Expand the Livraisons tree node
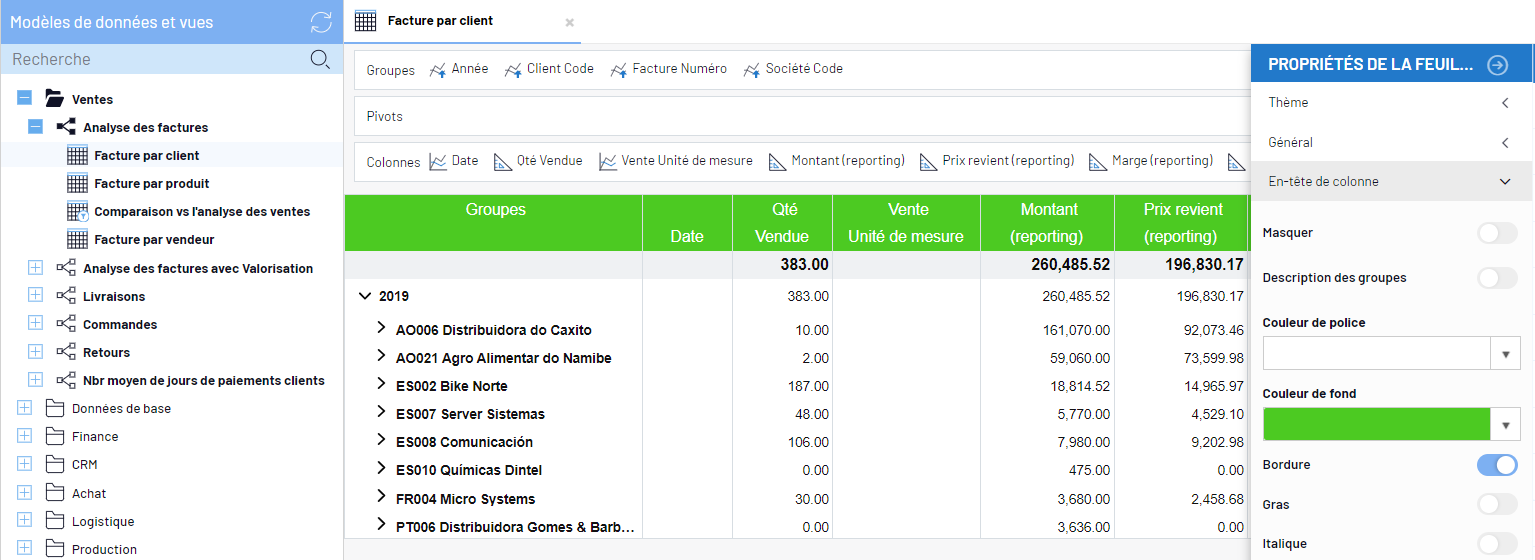Screen dimensions: 1535x560 pyautogui.click(x=35, y=296)
